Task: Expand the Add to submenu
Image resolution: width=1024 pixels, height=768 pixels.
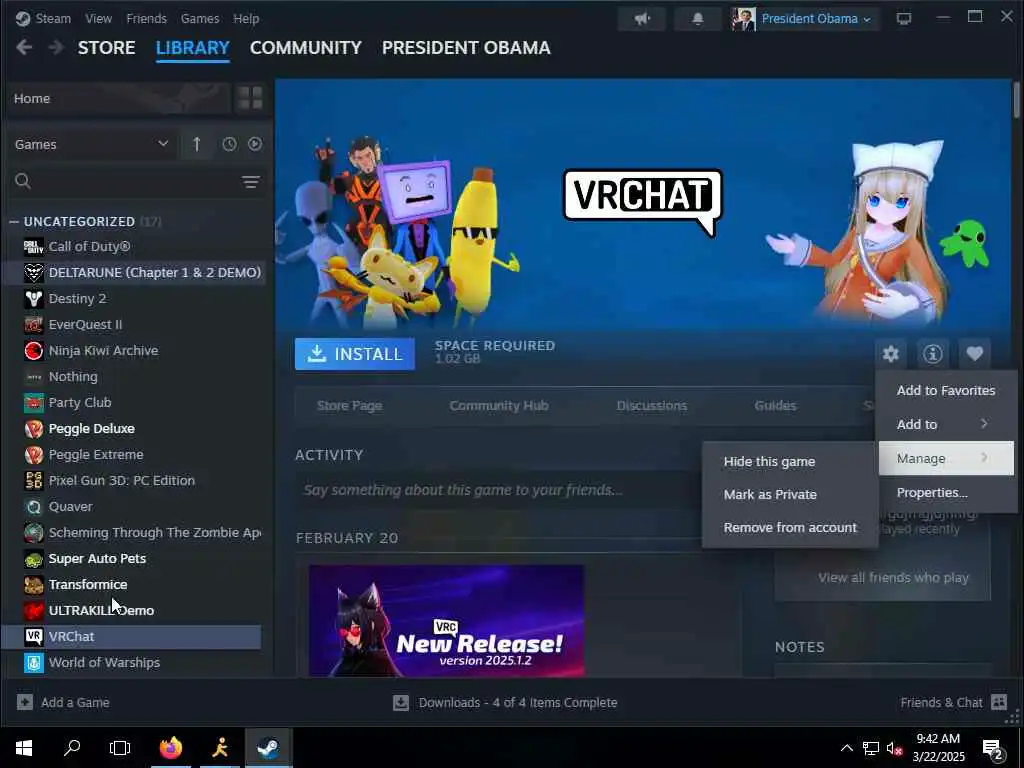Action: tap(946, 424)
